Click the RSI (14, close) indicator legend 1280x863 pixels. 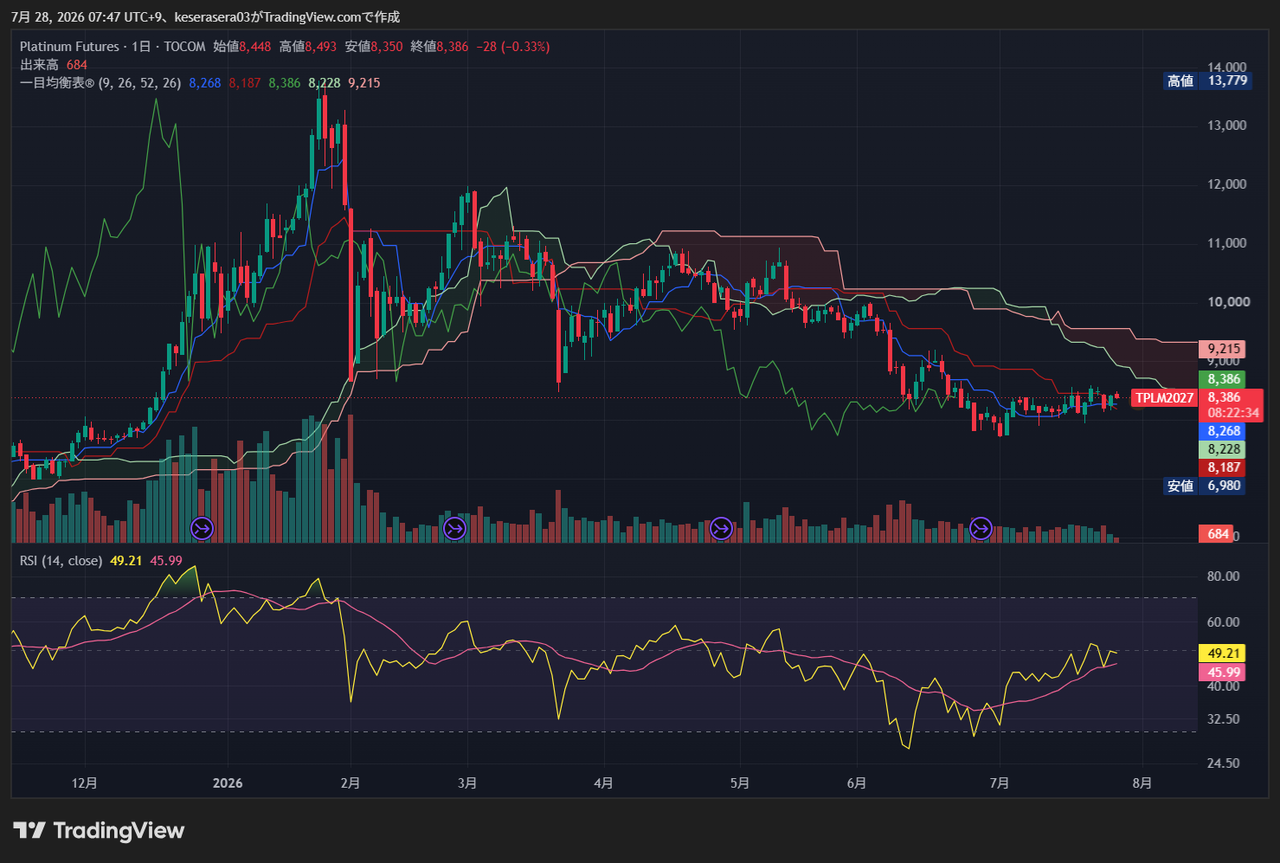coord(61,561)
